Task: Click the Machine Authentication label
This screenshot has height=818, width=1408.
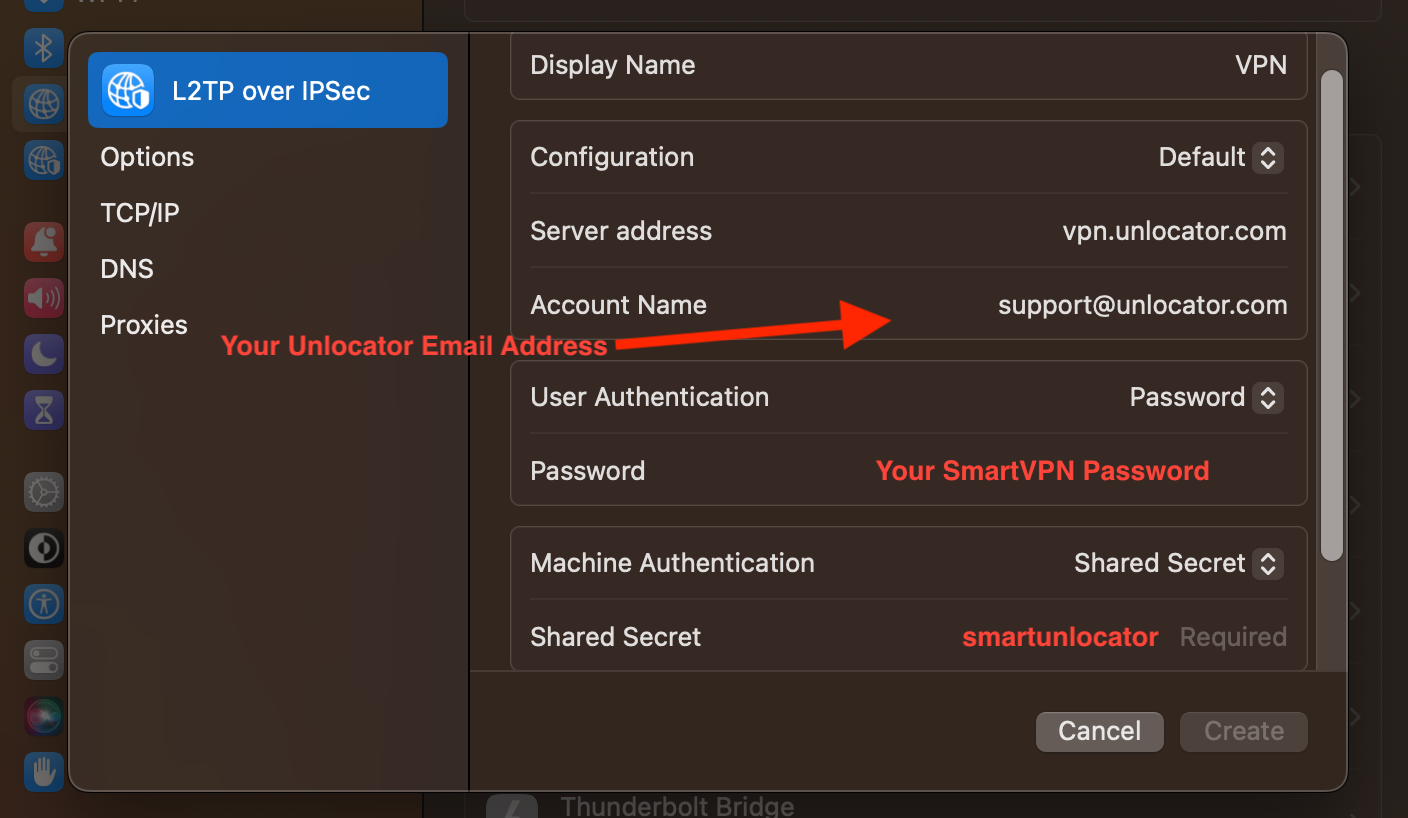Action: [673, 563]
